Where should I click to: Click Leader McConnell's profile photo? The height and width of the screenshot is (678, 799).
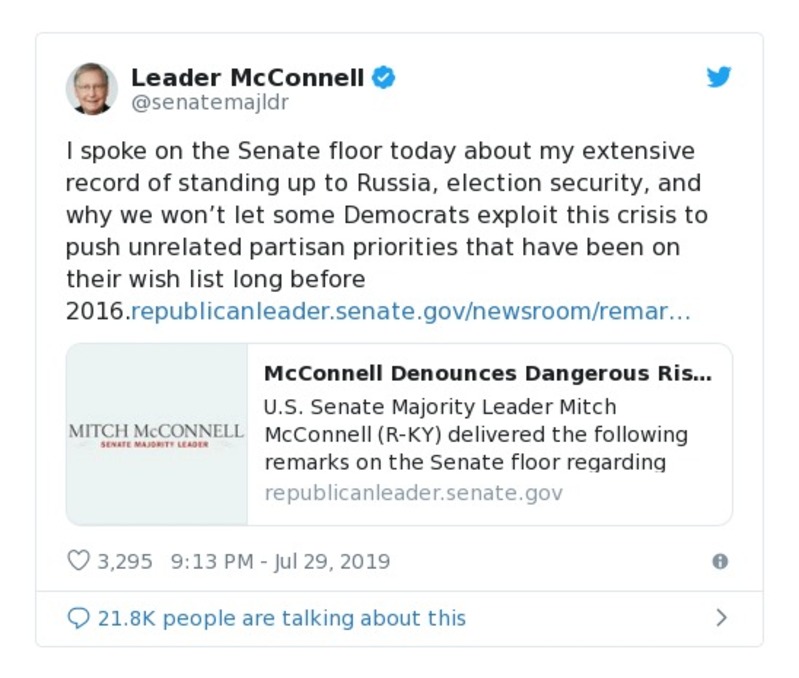tap(91, 88)
